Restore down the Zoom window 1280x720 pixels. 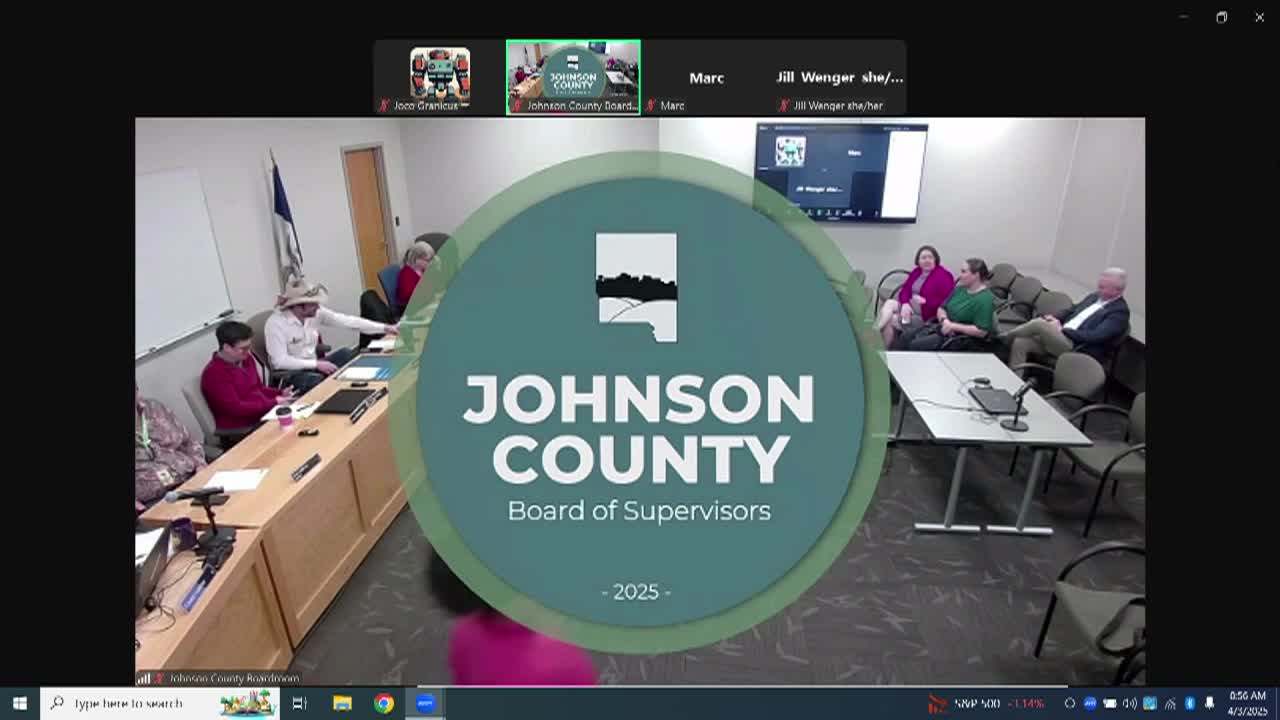1221,17
